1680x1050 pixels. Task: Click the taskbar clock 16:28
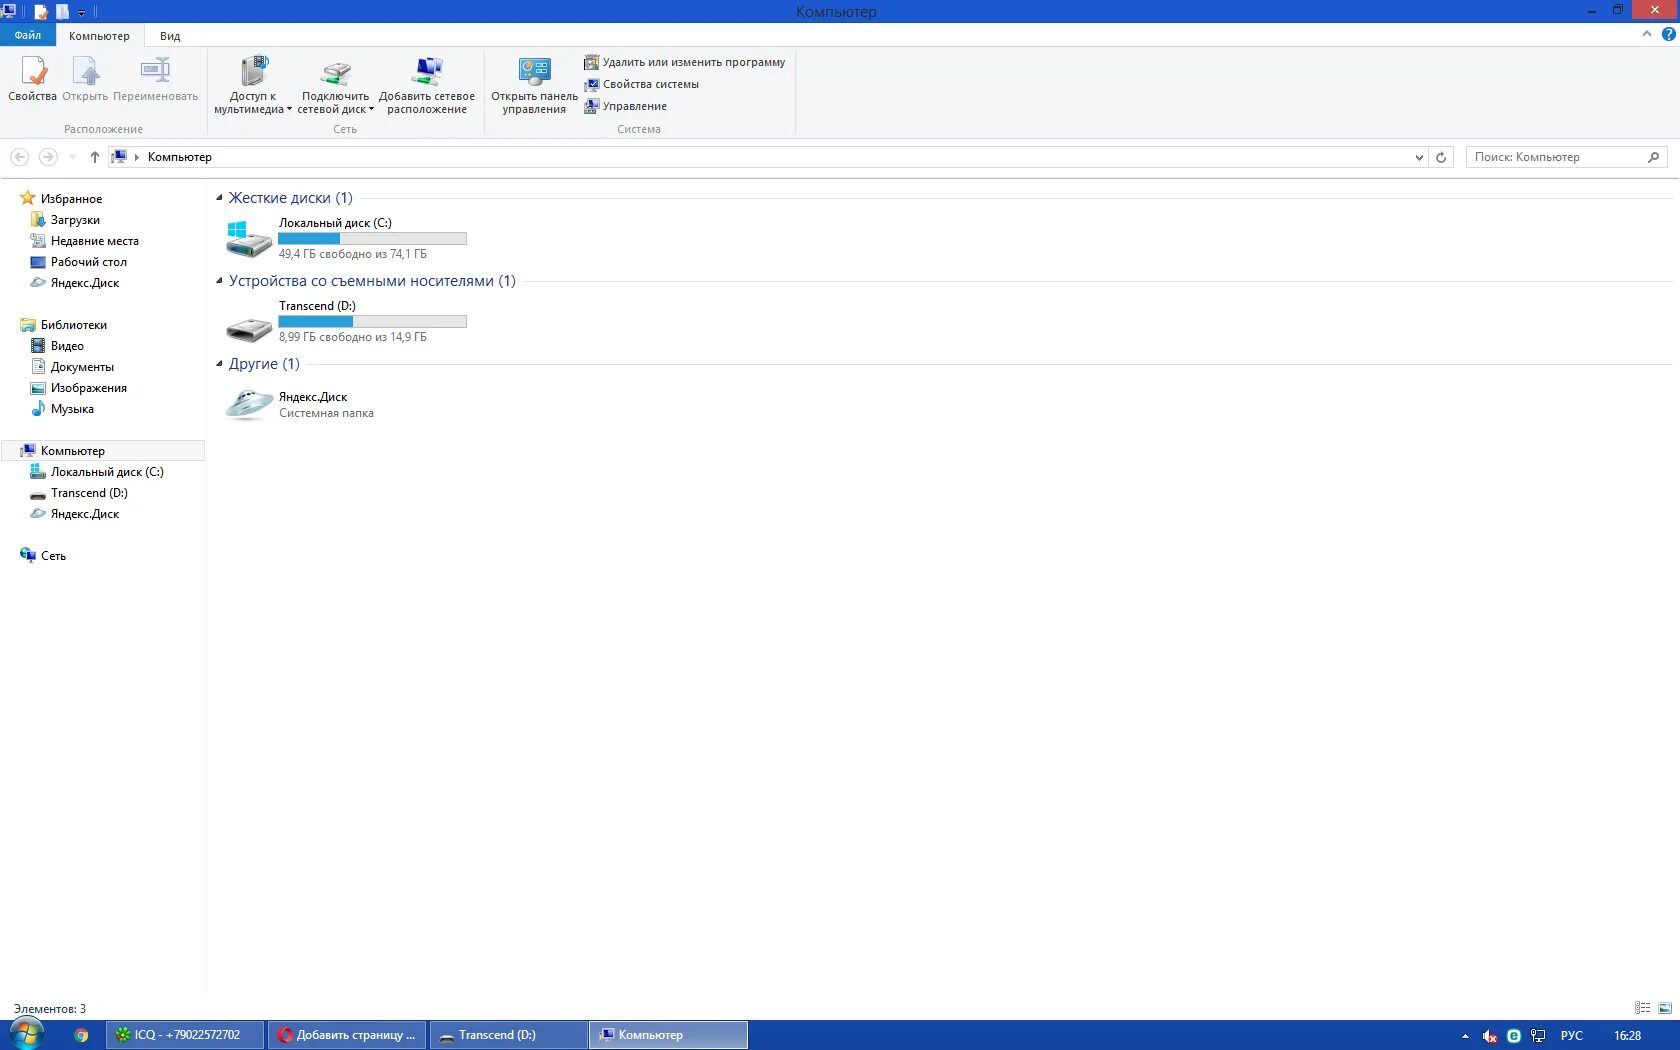point(1628,1036)
